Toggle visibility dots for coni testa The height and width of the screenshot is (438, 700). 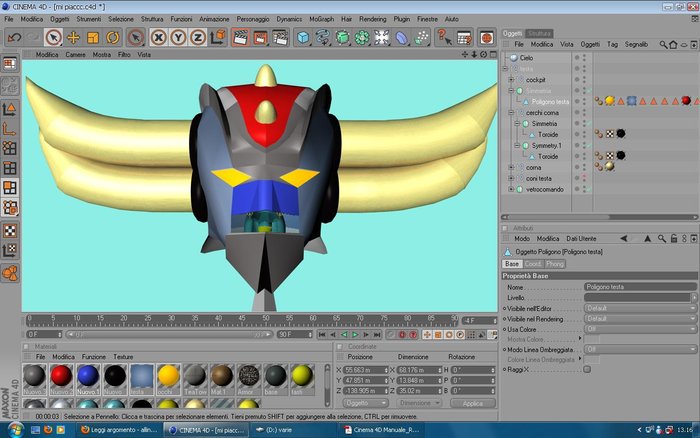point(580,179)
